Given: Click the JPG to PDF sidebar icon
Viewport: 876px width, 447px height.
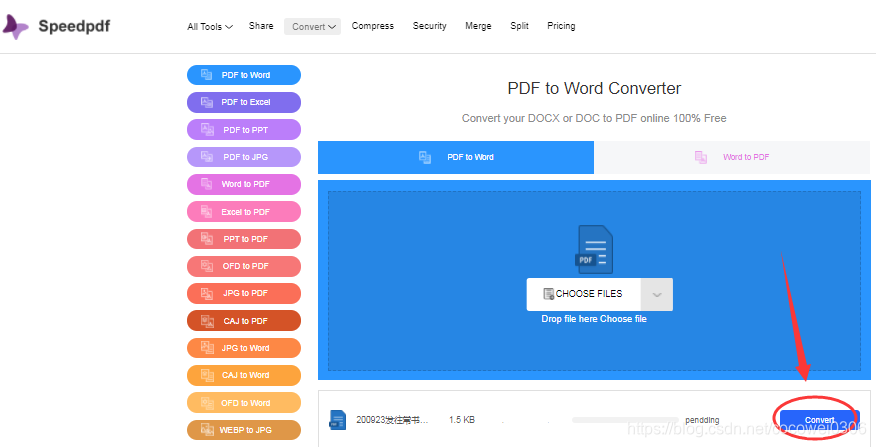Looking at the screenshot, I should [x=207, y=293].
